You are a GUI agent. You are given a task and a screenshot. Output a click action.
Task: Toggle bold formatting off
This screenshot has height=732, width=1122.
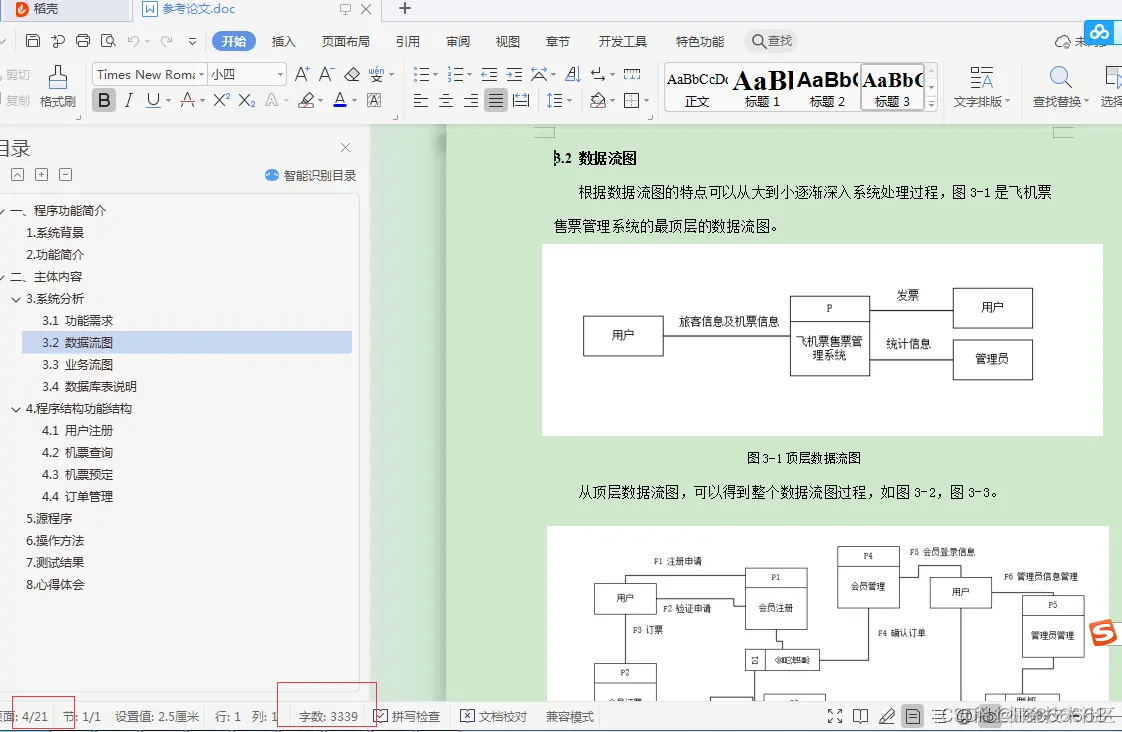pyautogui.click(x=103, y=101)
